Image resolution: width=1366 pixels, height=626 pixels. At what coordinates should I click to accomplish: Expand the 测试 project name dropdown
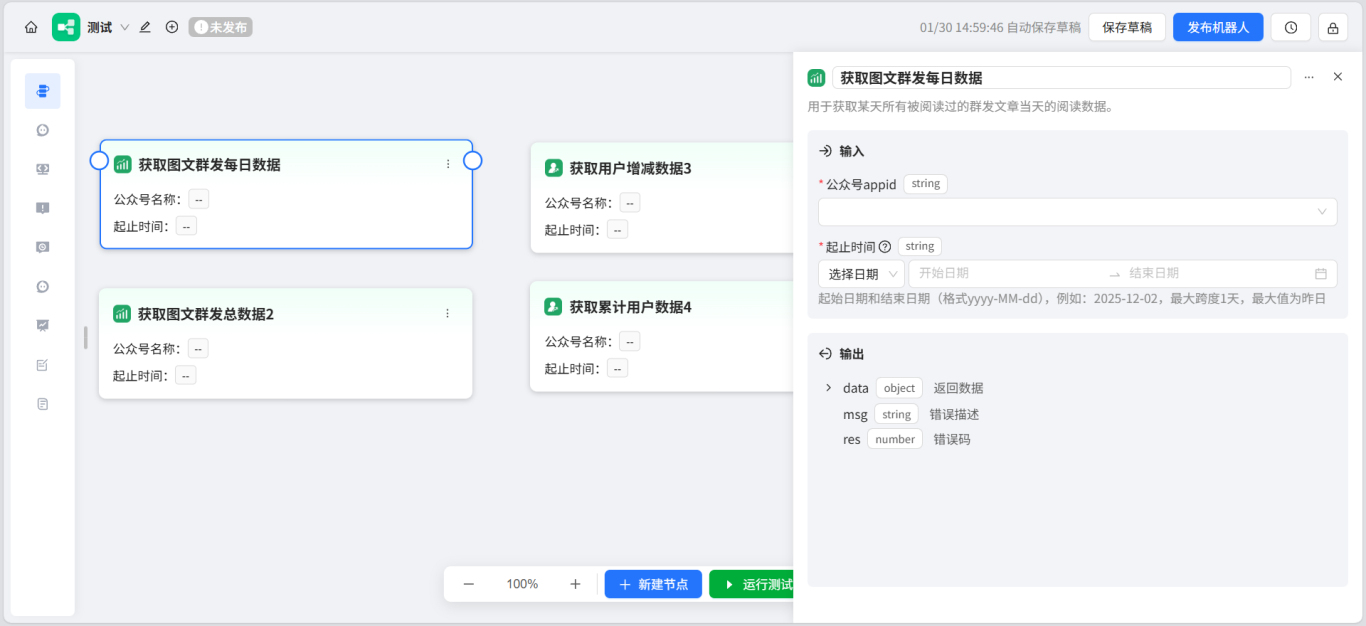122,27
